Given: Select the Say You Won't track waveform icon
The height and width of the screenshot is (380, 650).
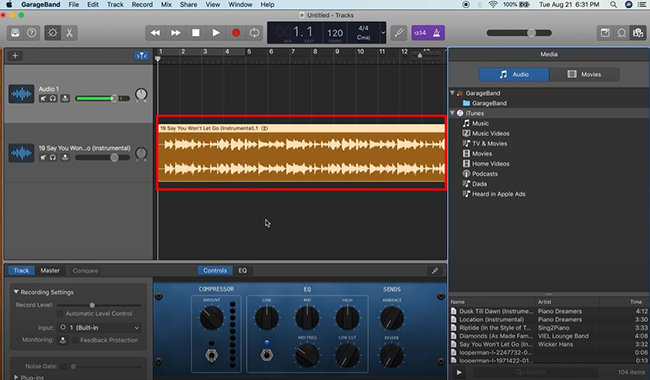Looking at the screenshot, I should tap(21, 153).
